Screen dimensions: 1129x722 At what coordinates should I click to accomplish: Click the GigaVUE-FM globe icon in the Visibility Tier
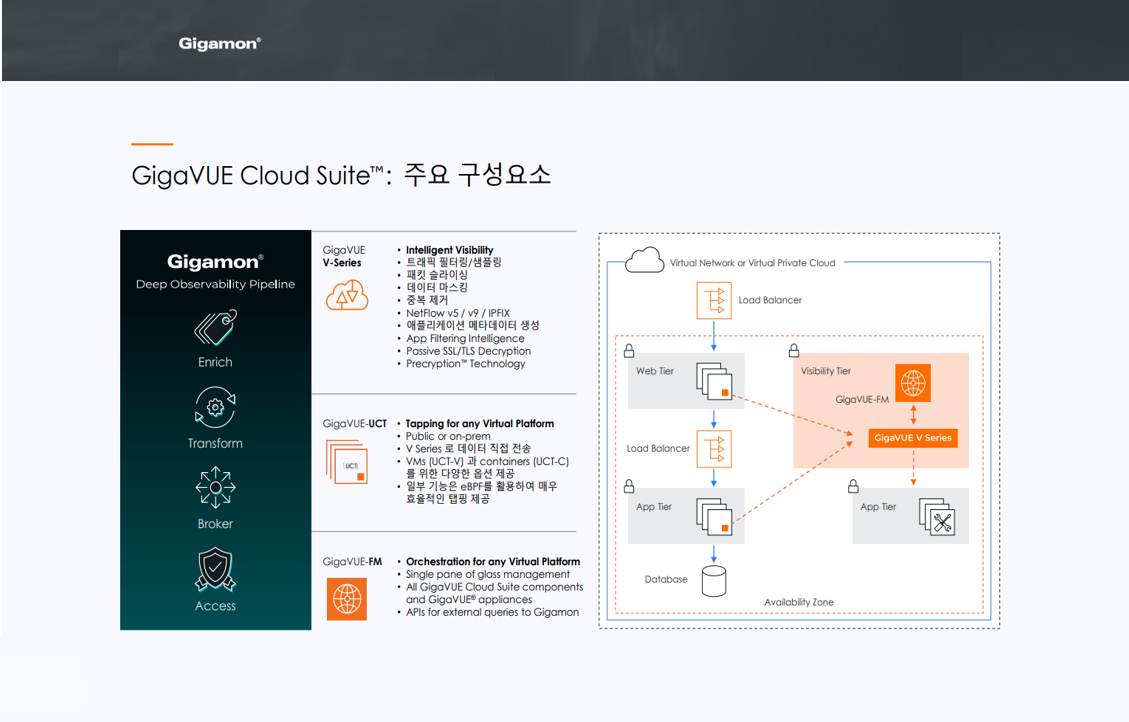pyautogui.click(x=913, y=383)
